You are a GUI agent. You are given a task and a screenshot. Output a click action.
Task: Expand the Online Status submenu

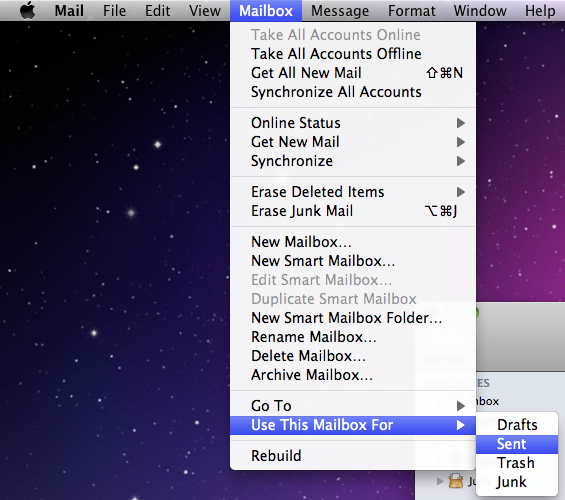tap(353, 123)
